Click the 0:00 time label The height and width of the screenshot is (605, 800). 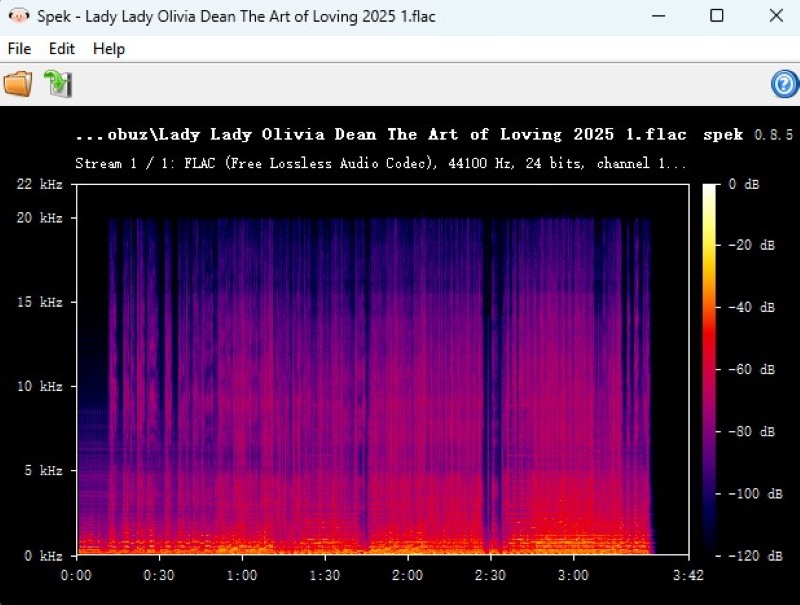tap(77, 575)
